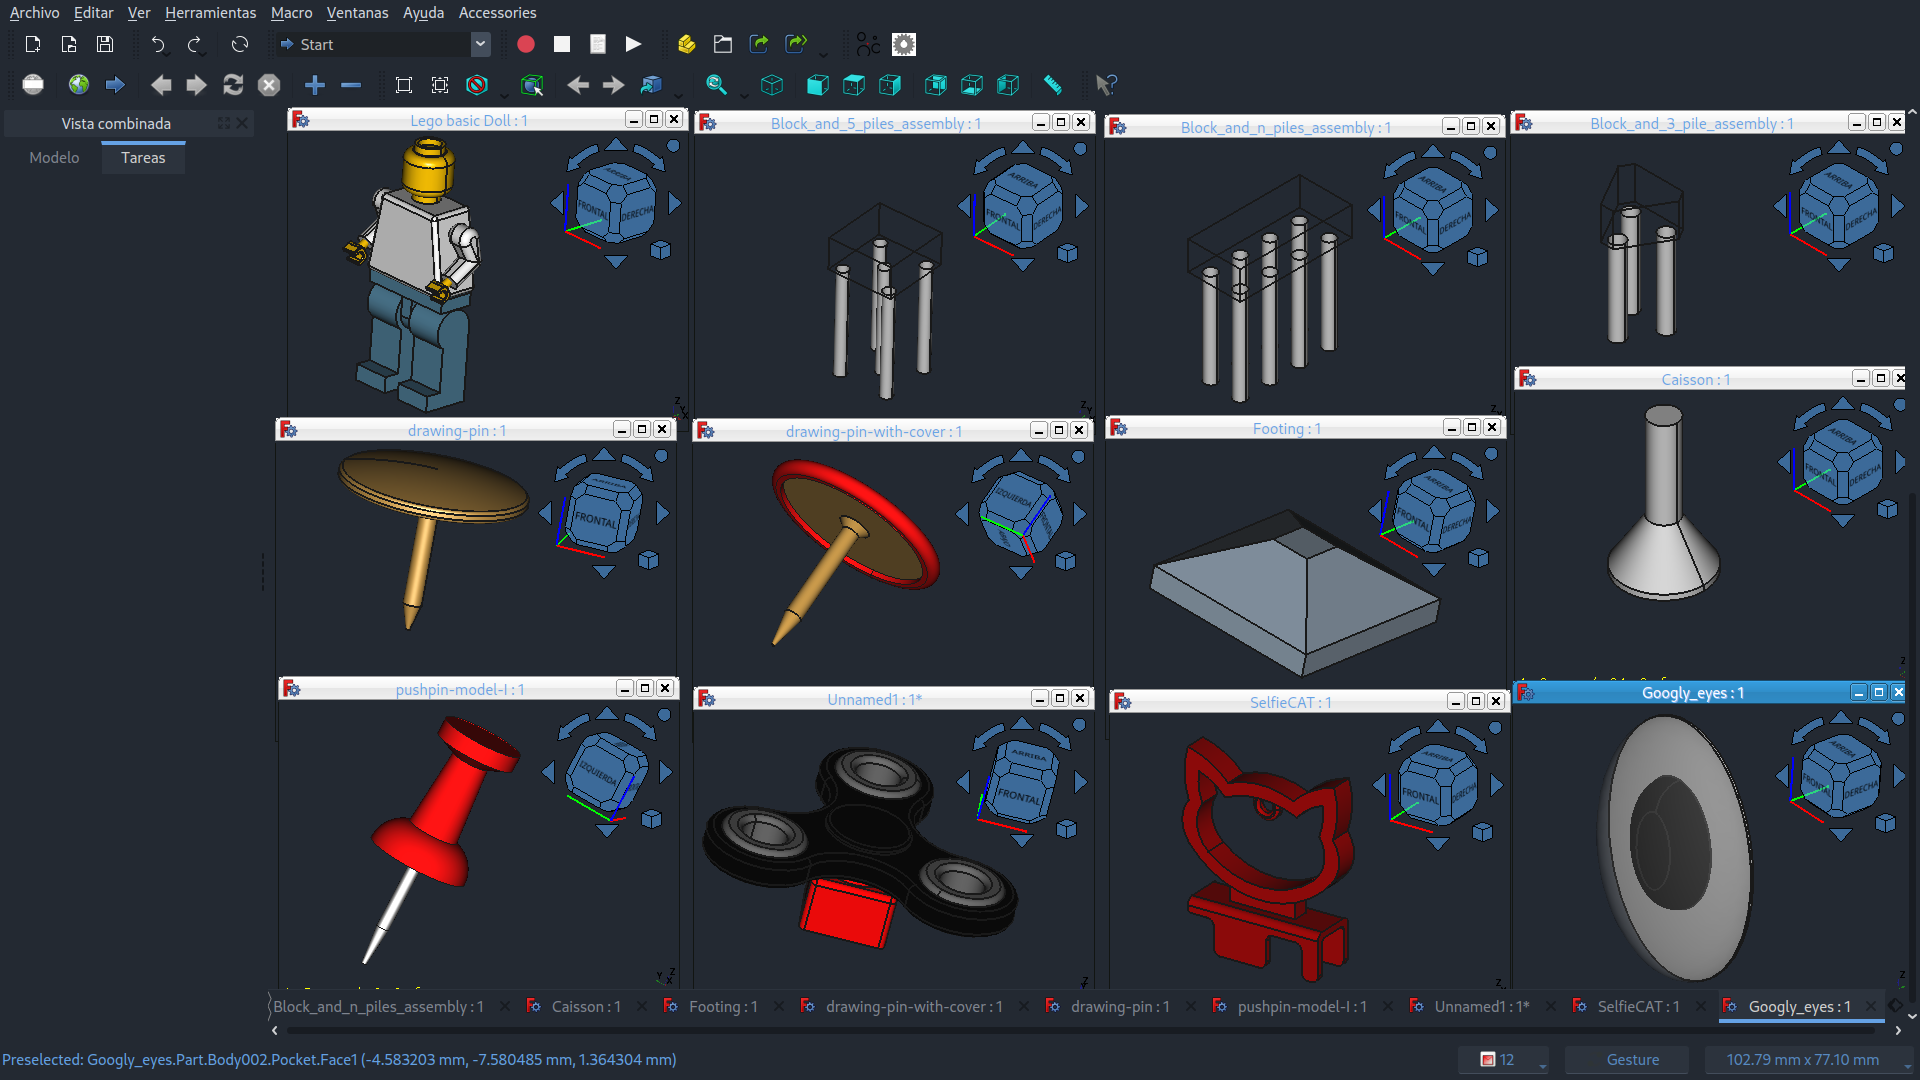Switch to the rear view cube icon
Image resolution: width=1920 pixels, height=1080 pixels.
(936, 85)
